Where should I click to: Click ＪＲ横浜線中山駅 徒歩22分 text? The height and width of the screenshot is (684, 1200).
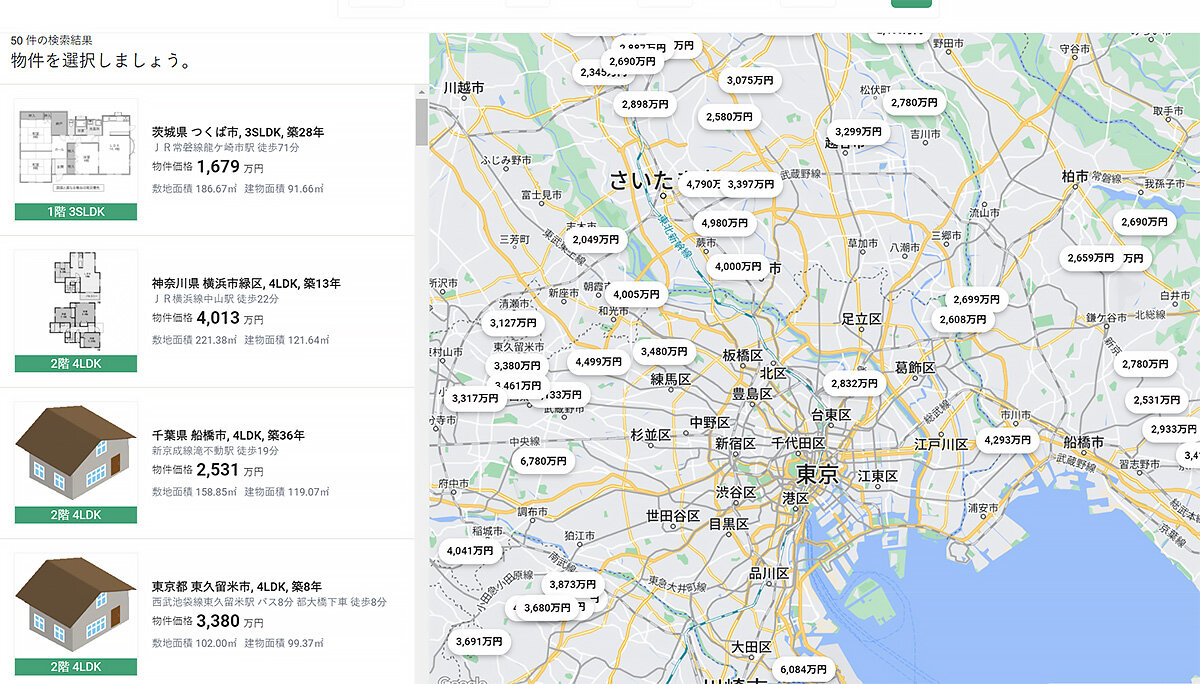point(215,300)
